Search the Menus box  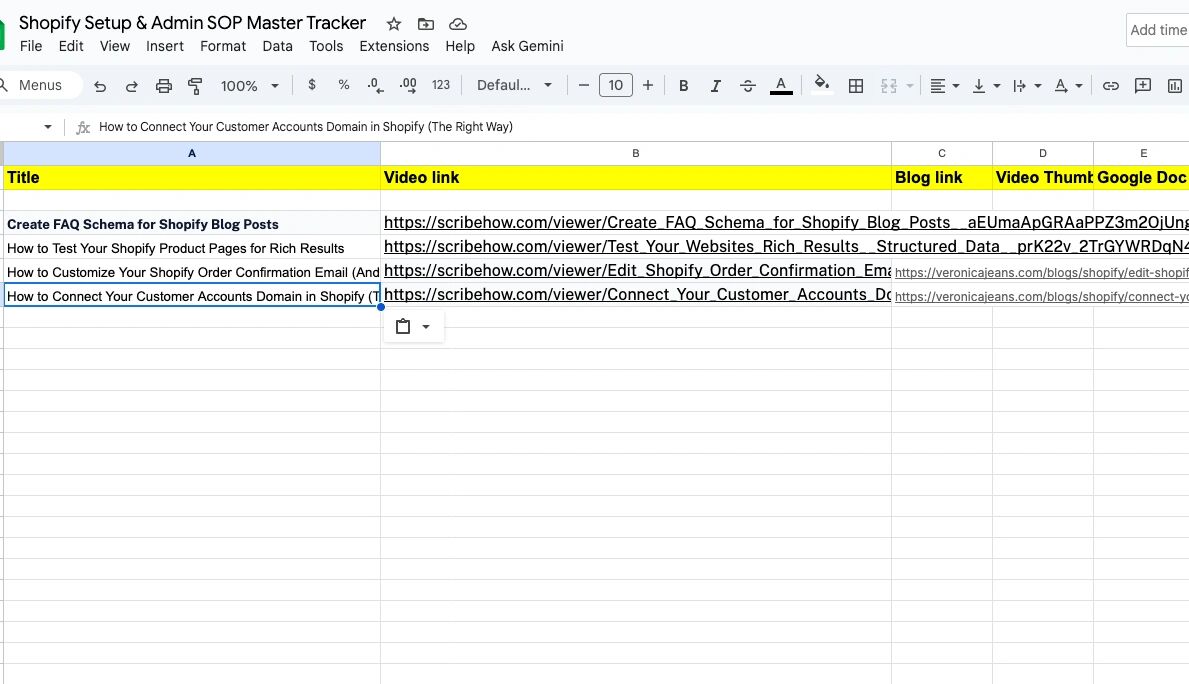[40, 85]
